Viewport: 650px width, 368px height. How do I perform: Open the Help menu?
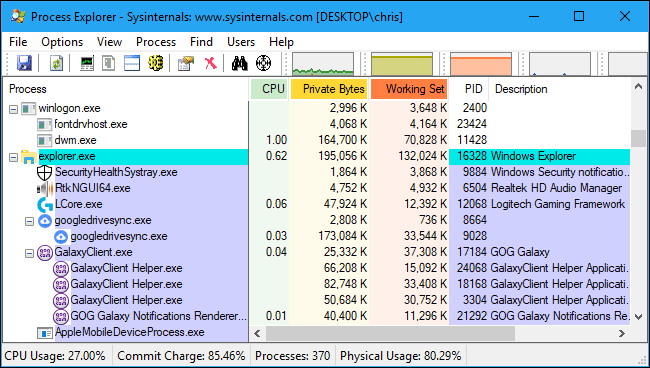coord(281,42)
